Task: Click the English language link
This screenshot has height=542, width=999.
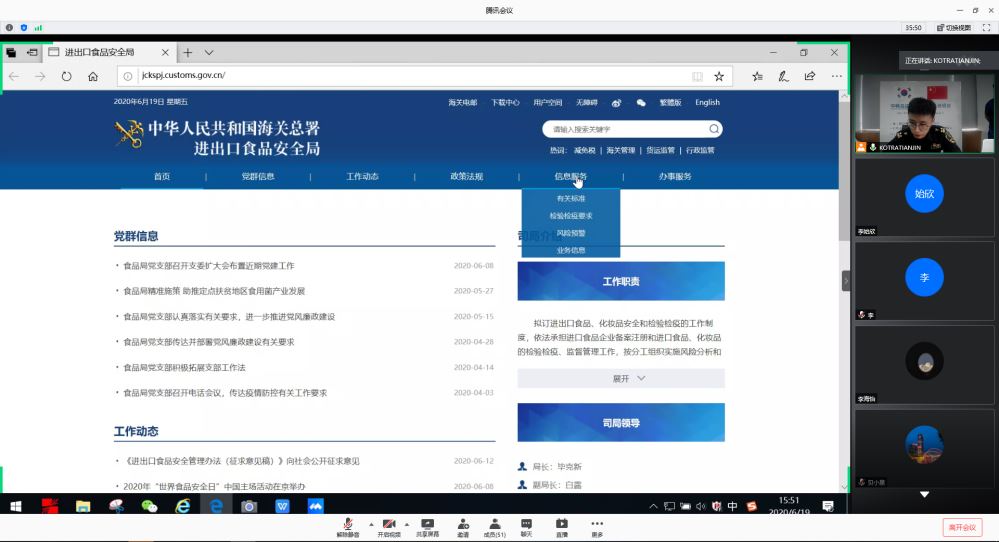Action: point(707,103)
